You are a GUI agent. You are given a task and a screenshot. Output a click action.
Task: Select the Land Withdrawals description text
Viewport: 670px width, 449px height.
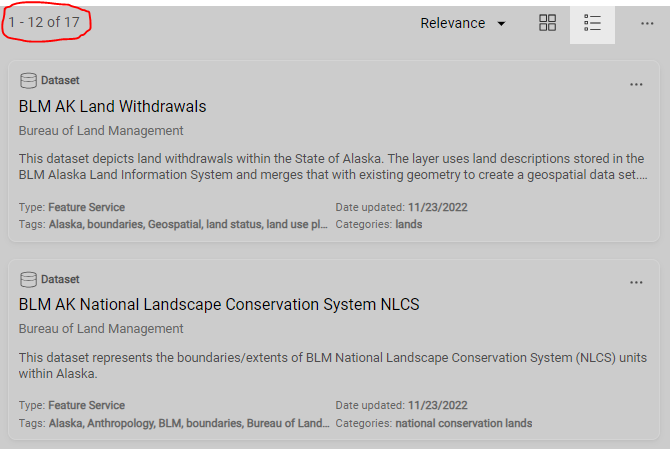333,167
